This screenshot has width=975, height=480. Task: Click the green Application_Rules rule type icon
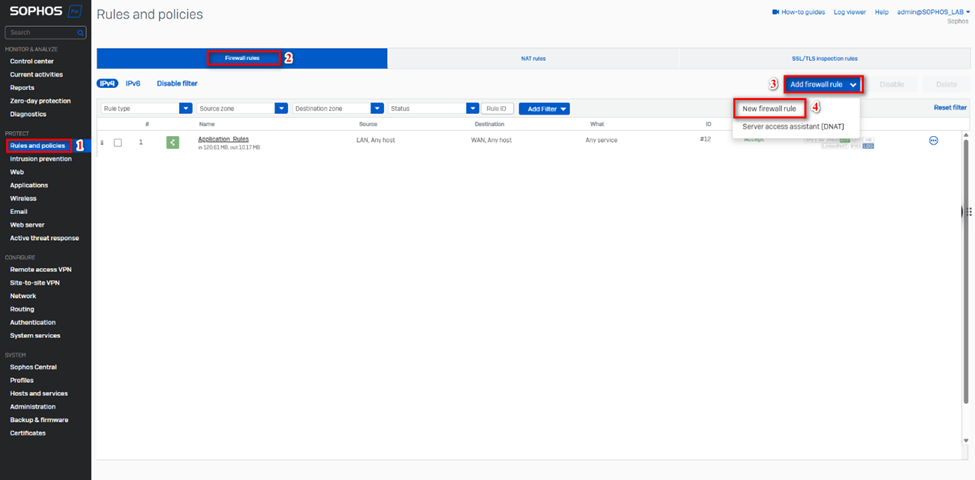[172, 142]
